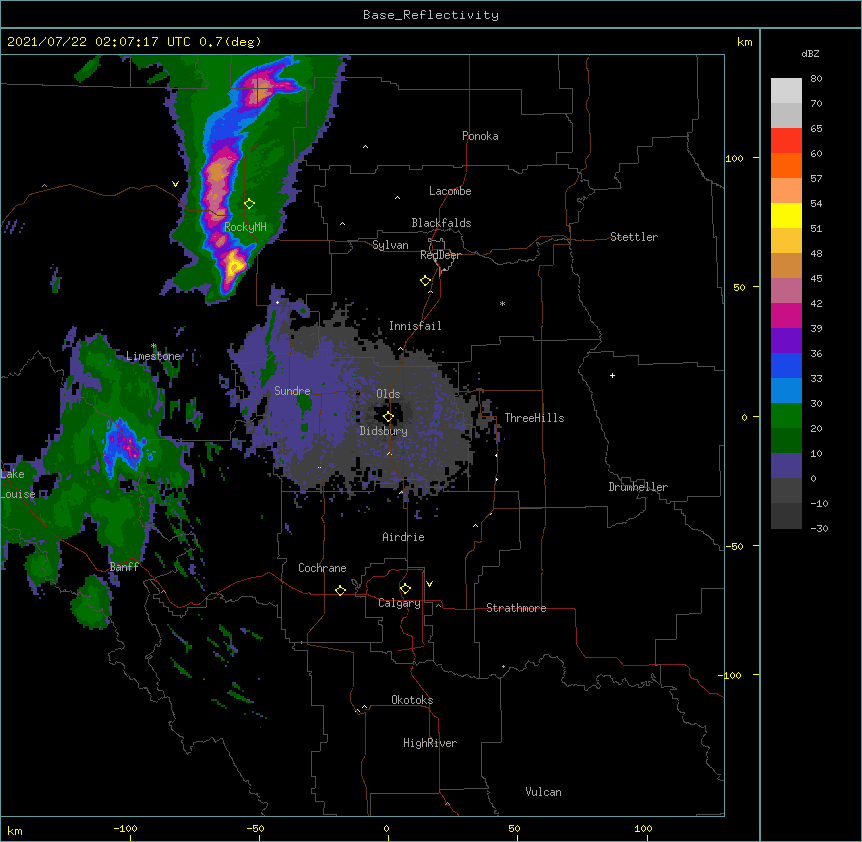Click the Airdrie city label

[403, 537]
